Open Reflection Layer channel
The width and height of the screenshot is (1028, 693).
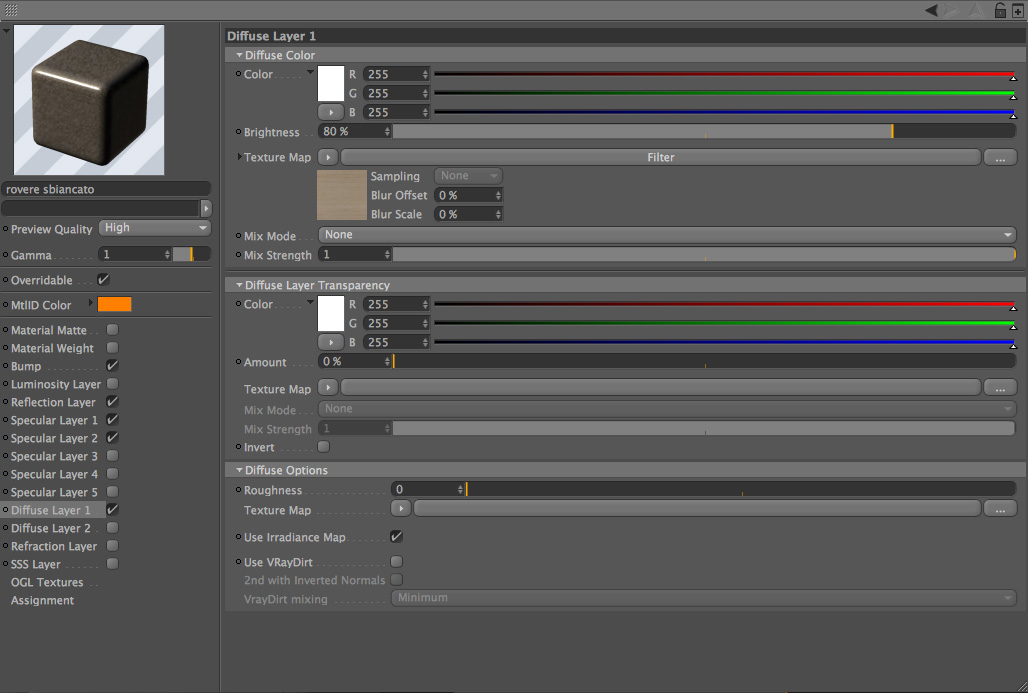tap(53, 402)
